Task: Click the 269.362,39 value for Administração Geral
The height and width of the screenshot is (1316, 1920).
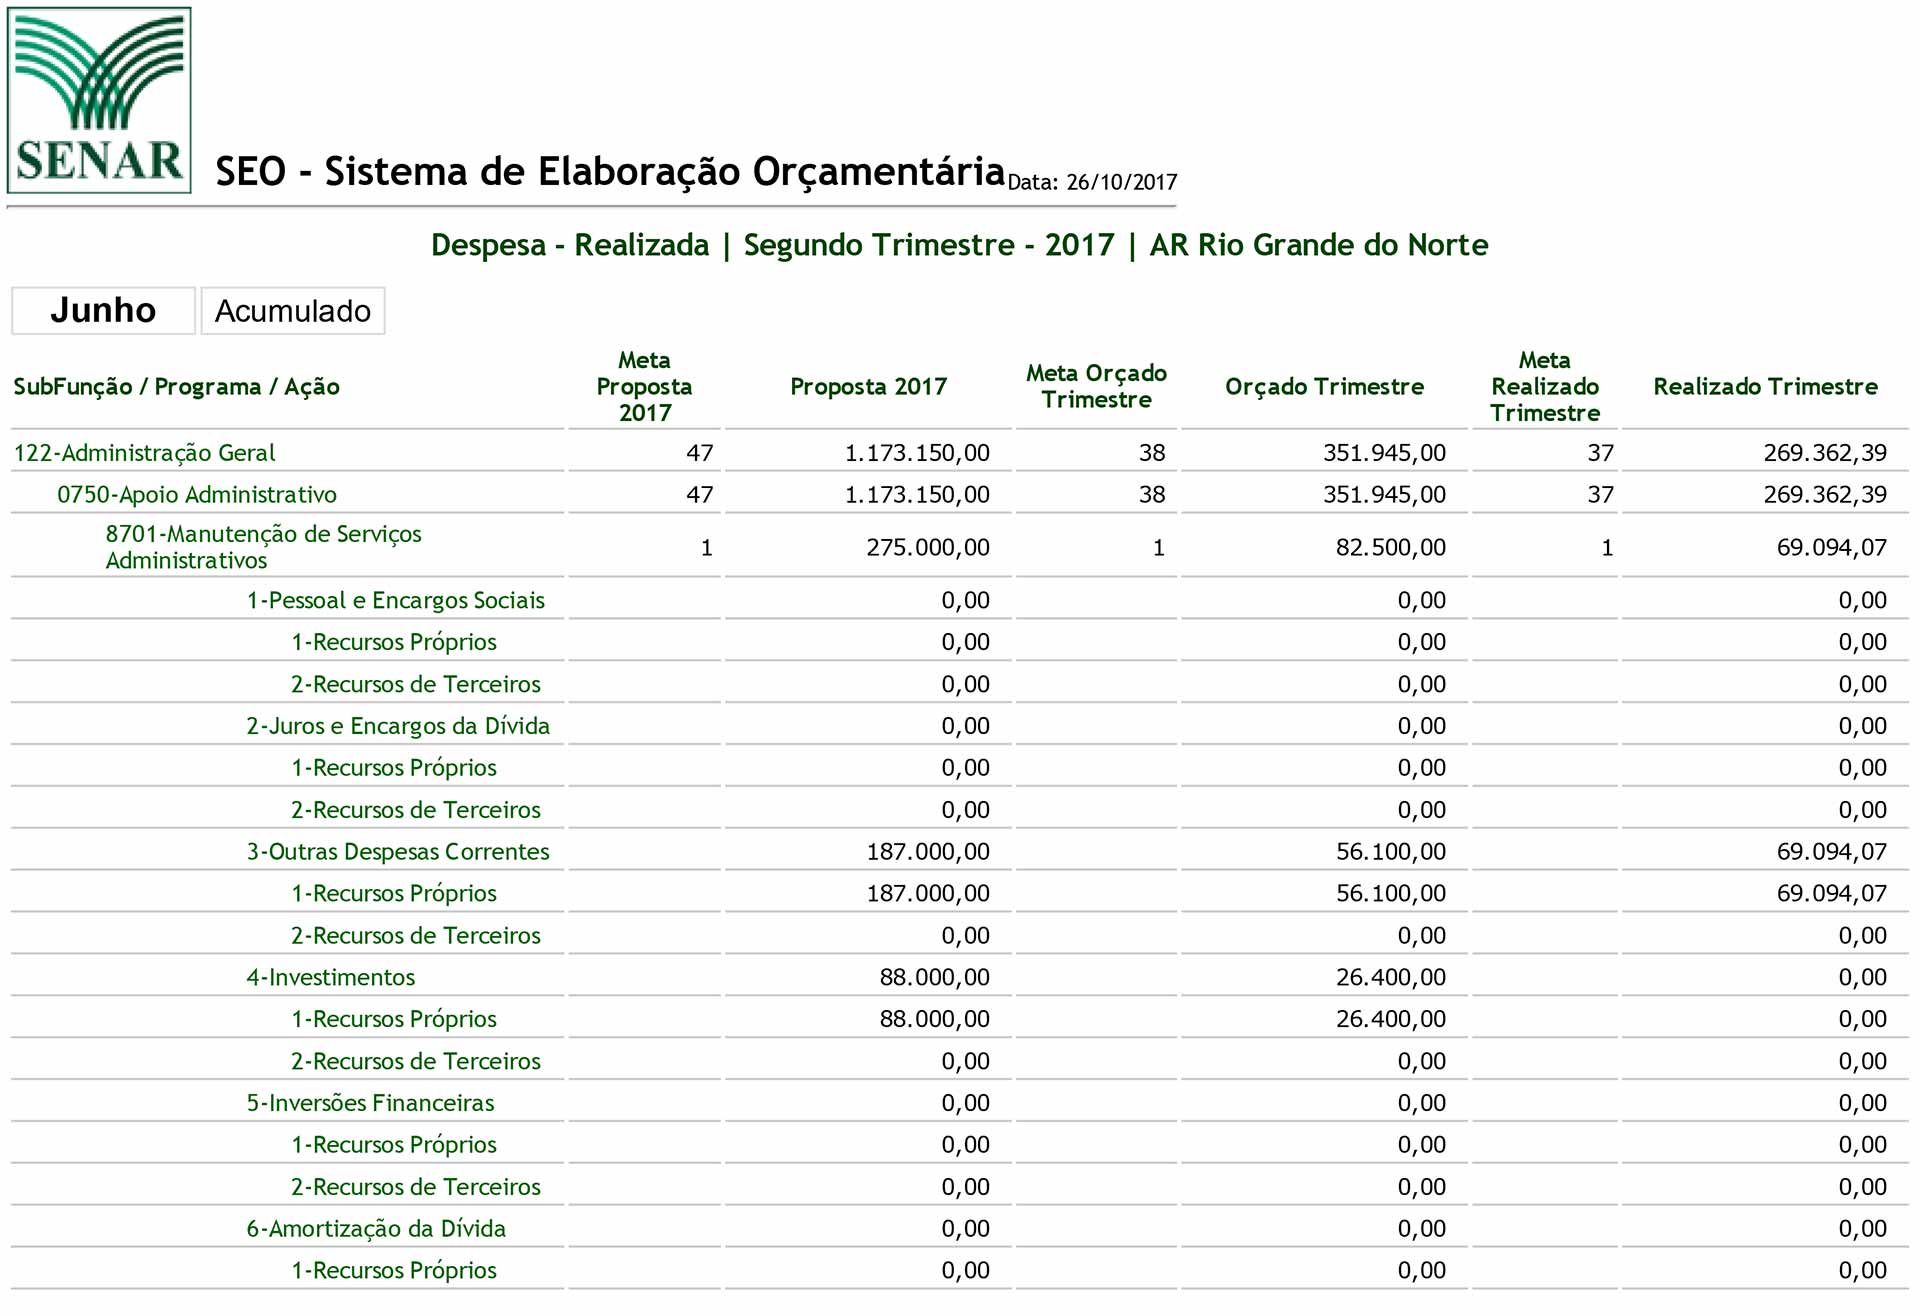Action: pyautogui.click(x=1824, y=453)
